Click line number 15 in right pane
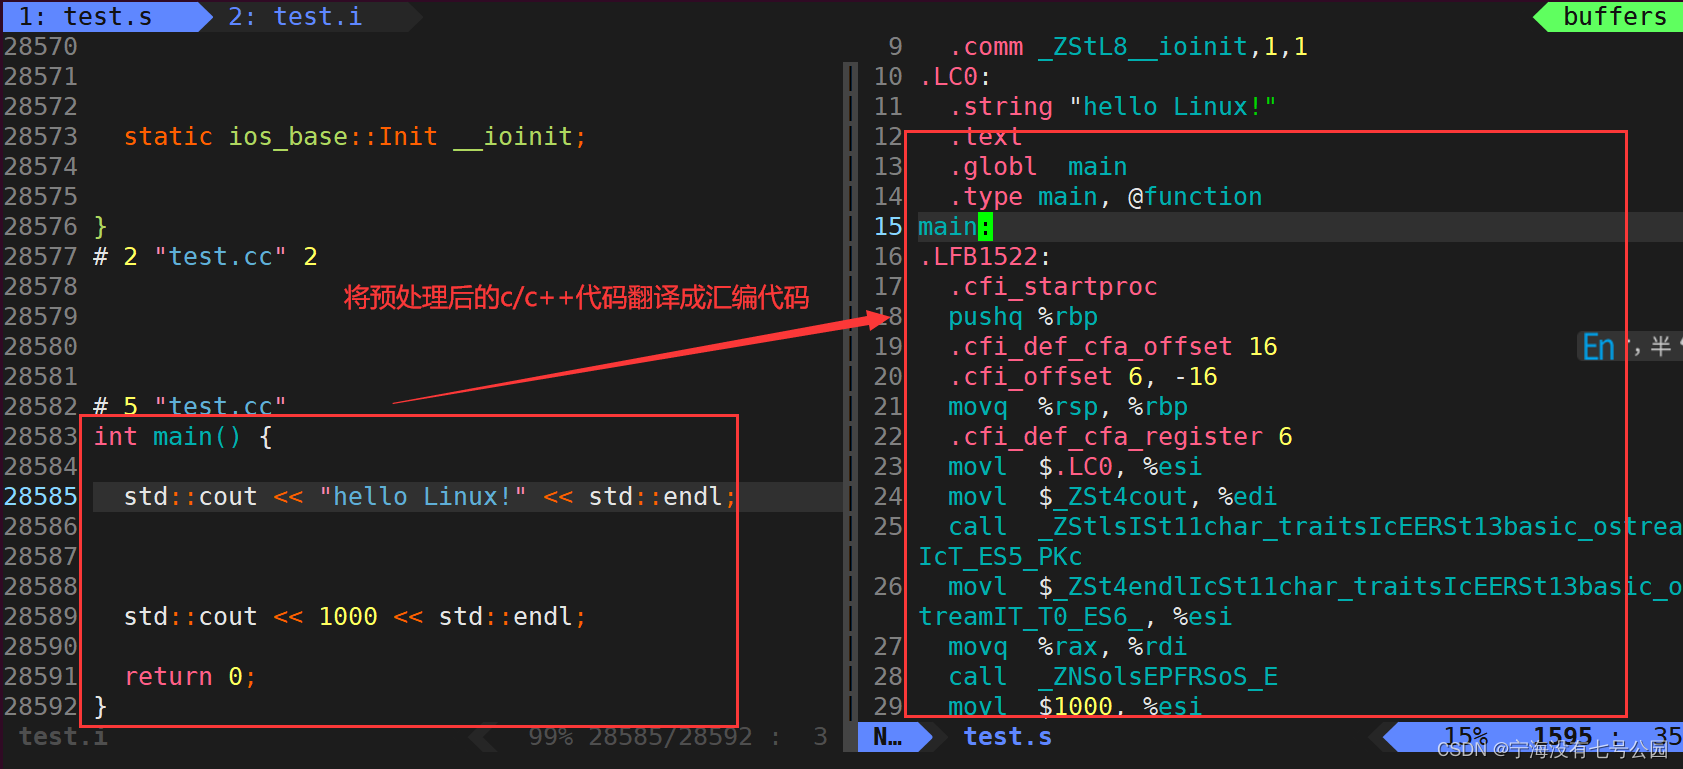Screen dimensions: 1683x769 click(888, 227)
